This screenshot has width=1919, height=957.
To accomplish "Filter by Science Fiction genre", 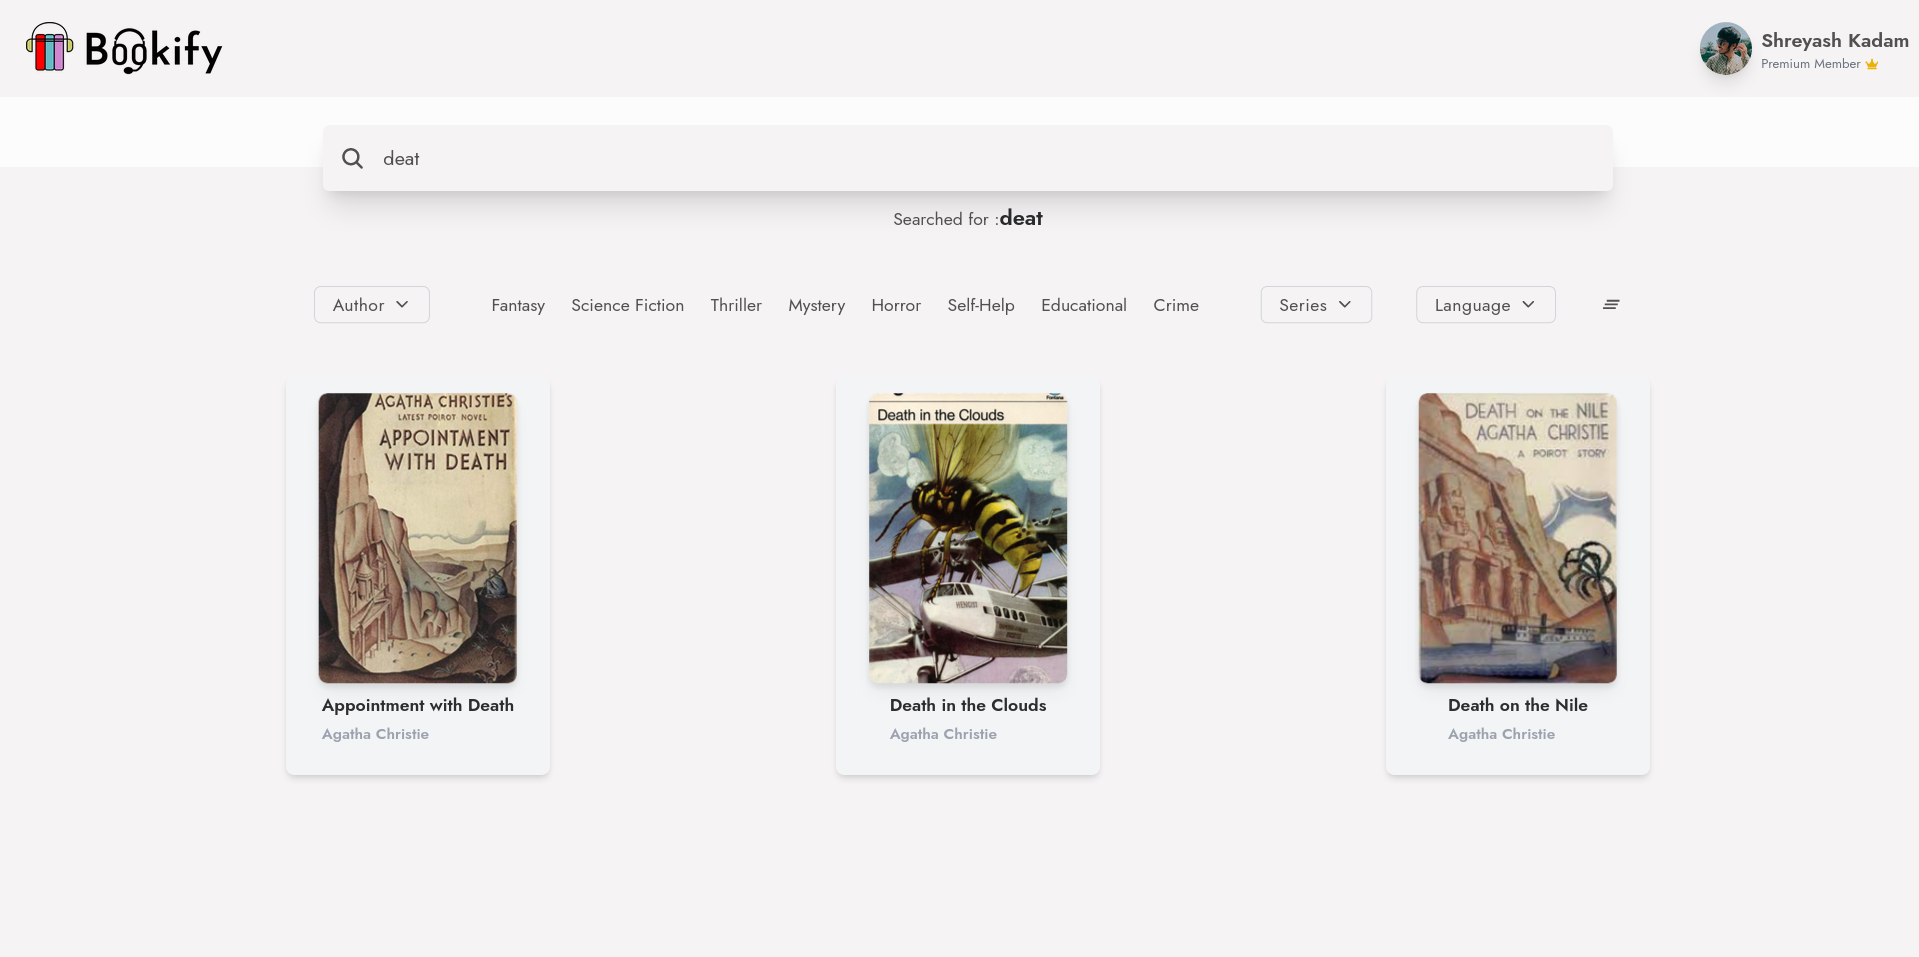I will [x=628, y=305].
